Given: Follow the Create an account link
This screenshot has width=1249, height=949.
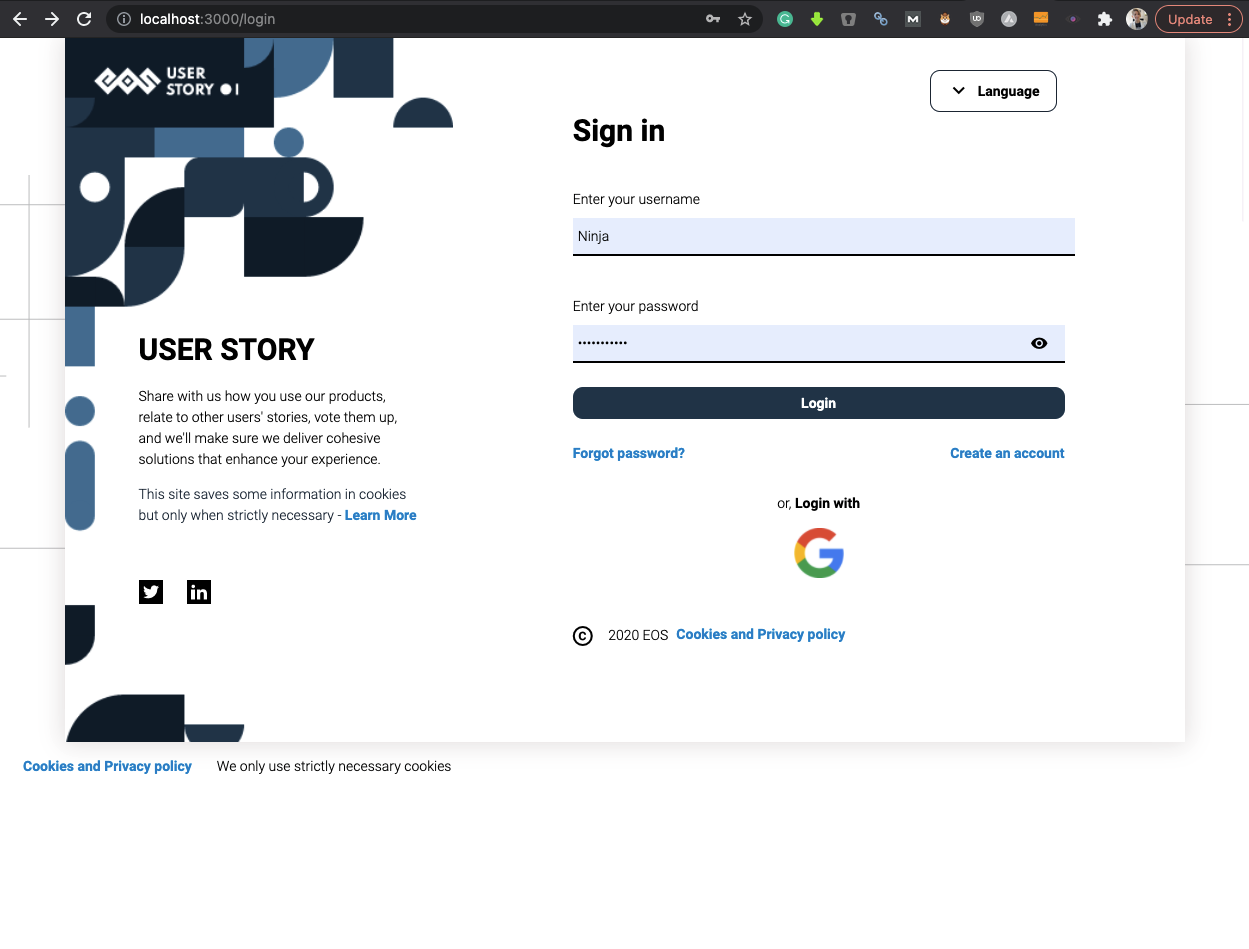Looking at the screenshot, I should point(1007,453).
